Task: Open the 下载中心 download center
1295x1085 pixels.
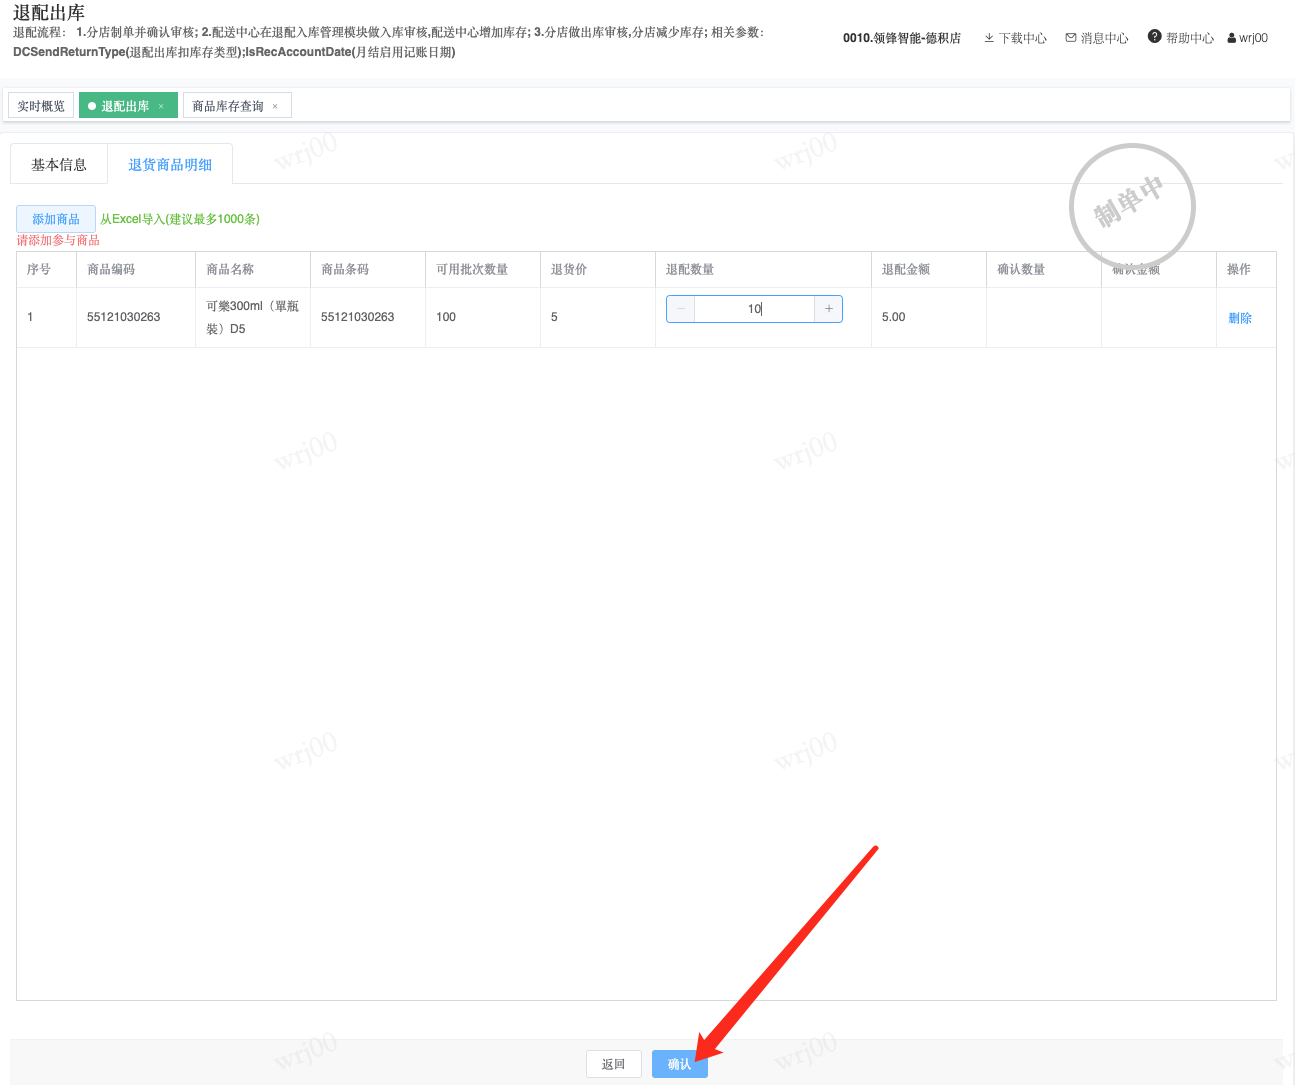Action: 1015,38
